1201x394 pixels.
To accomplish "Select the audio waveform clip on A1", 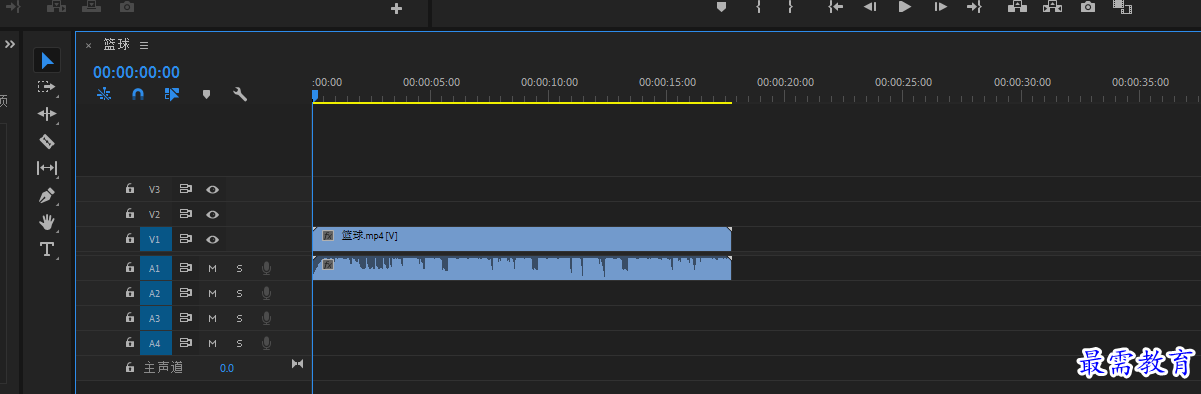I will tap(522, 267).
